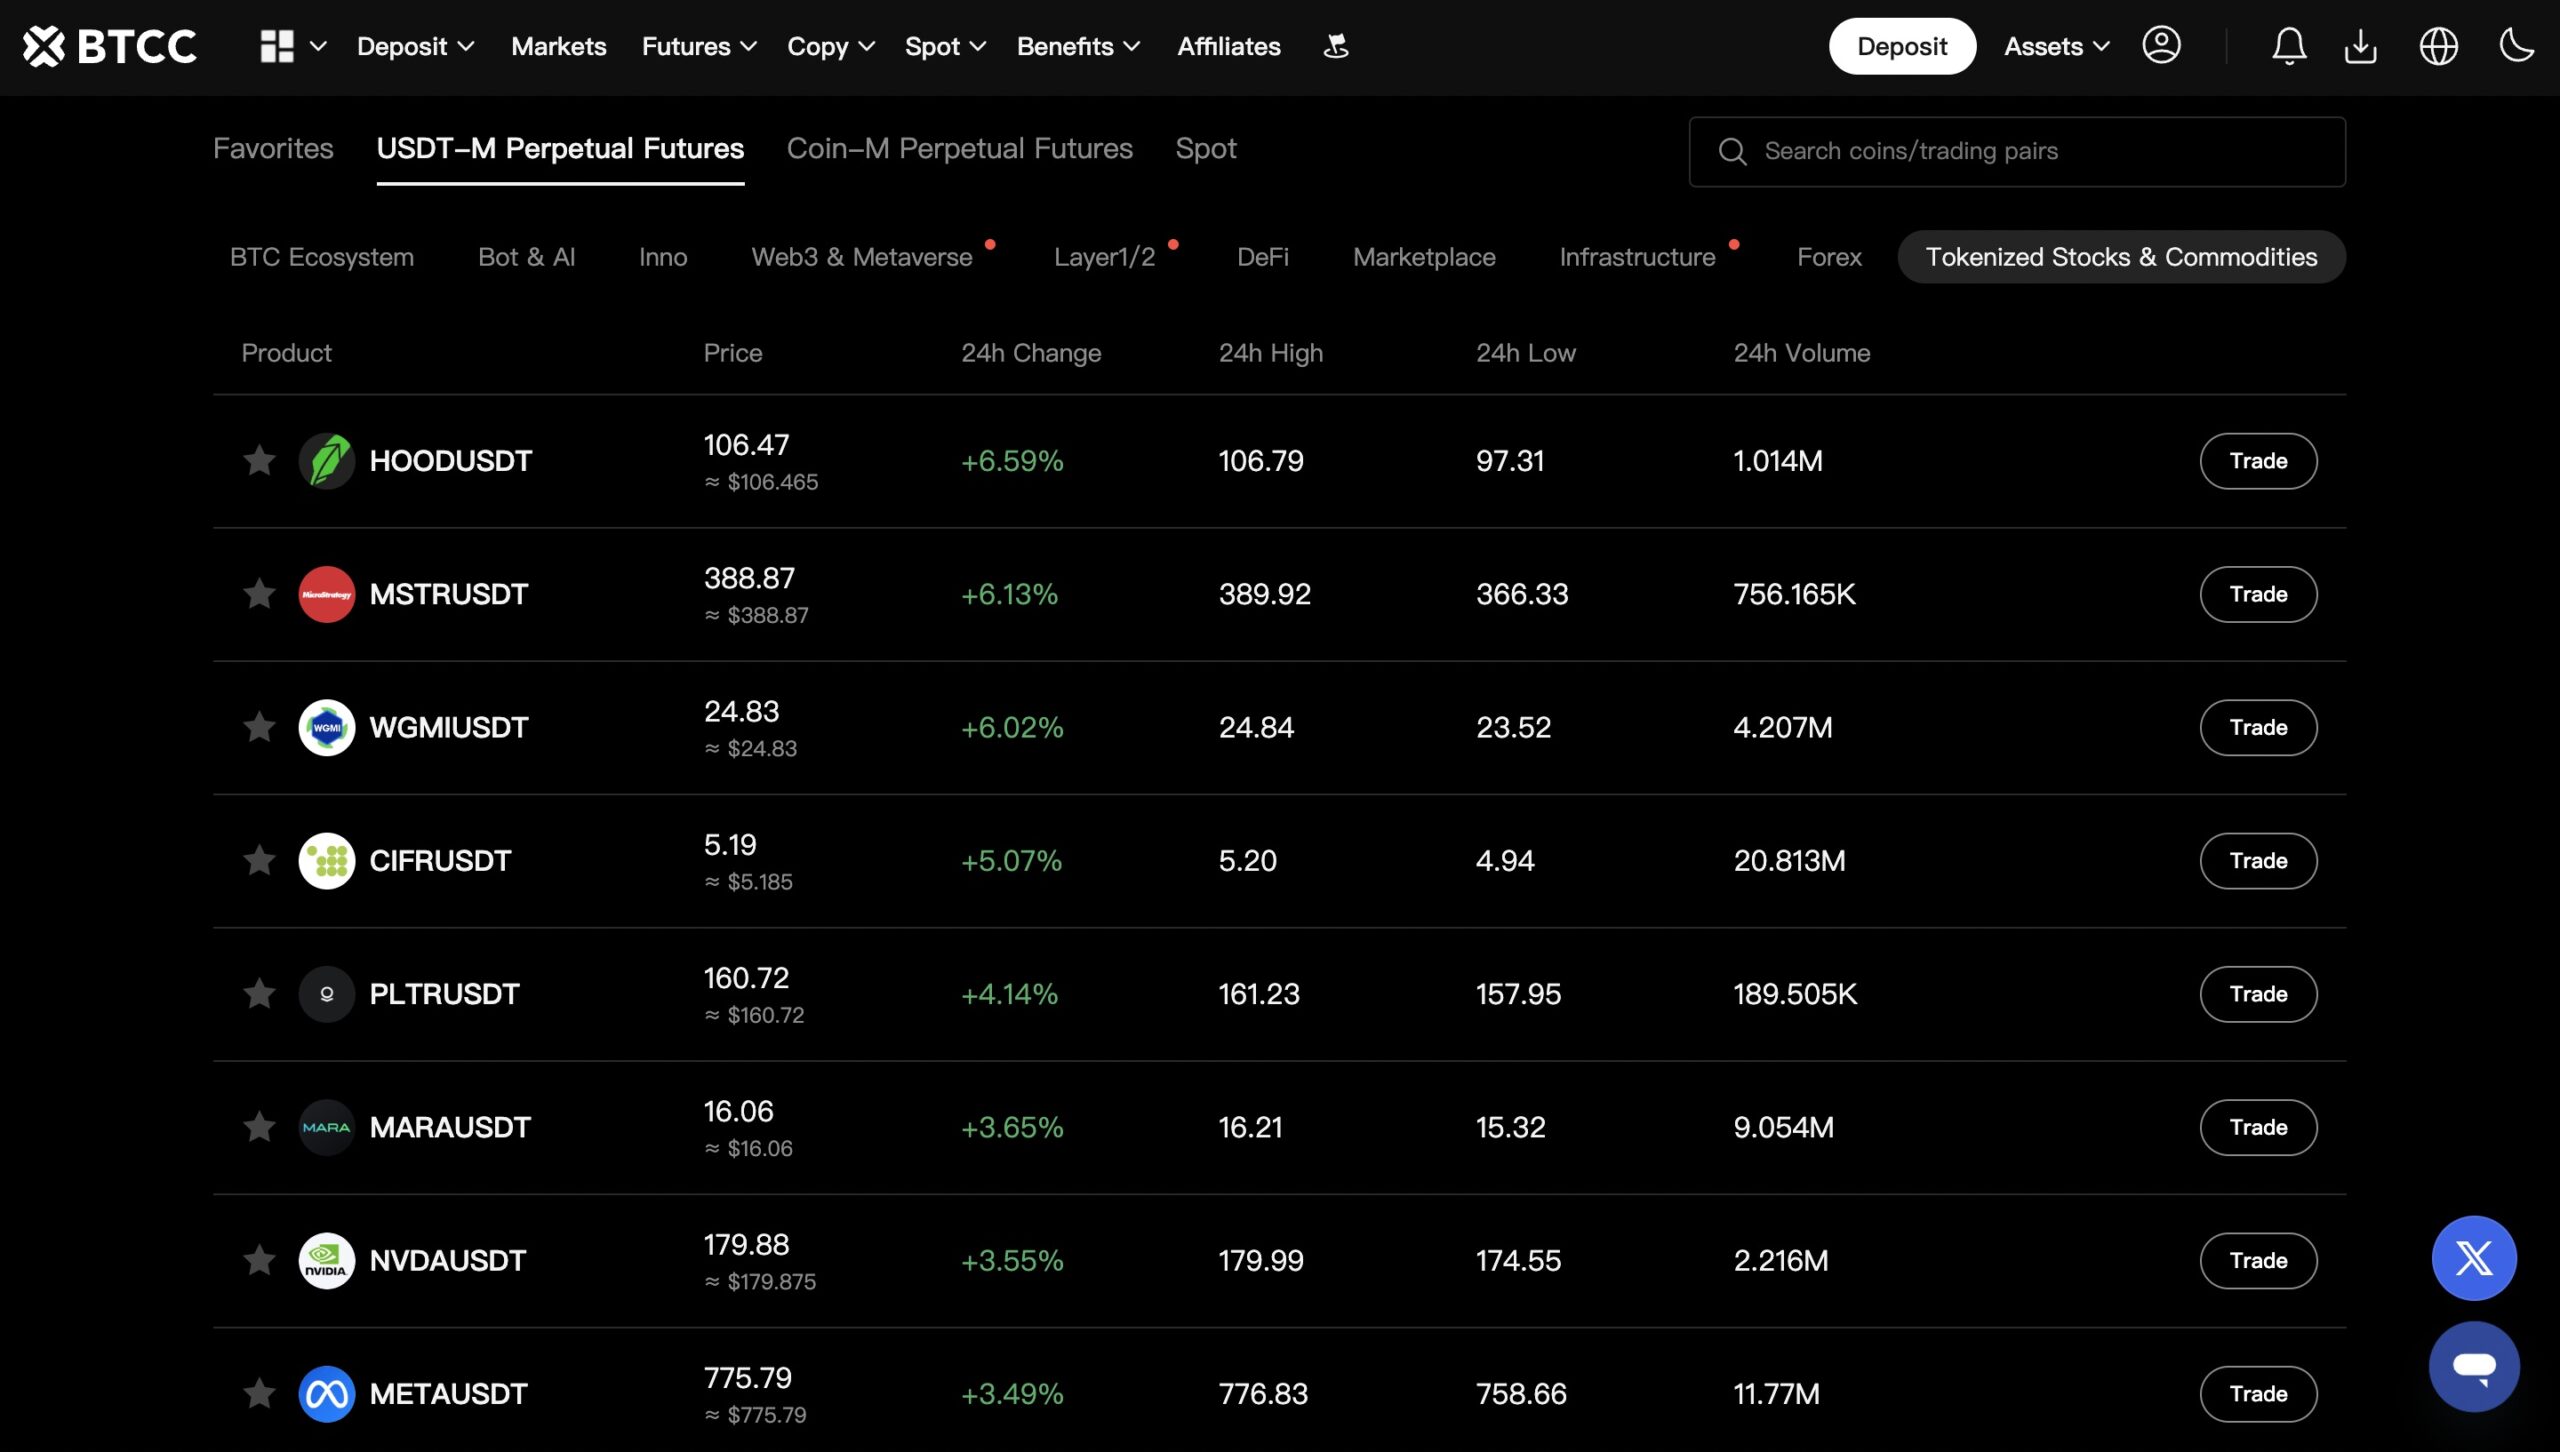Favorite NVDAUSDT with the star
The width and height of the screenshot is (2560, 1452).
[259, 1260]
